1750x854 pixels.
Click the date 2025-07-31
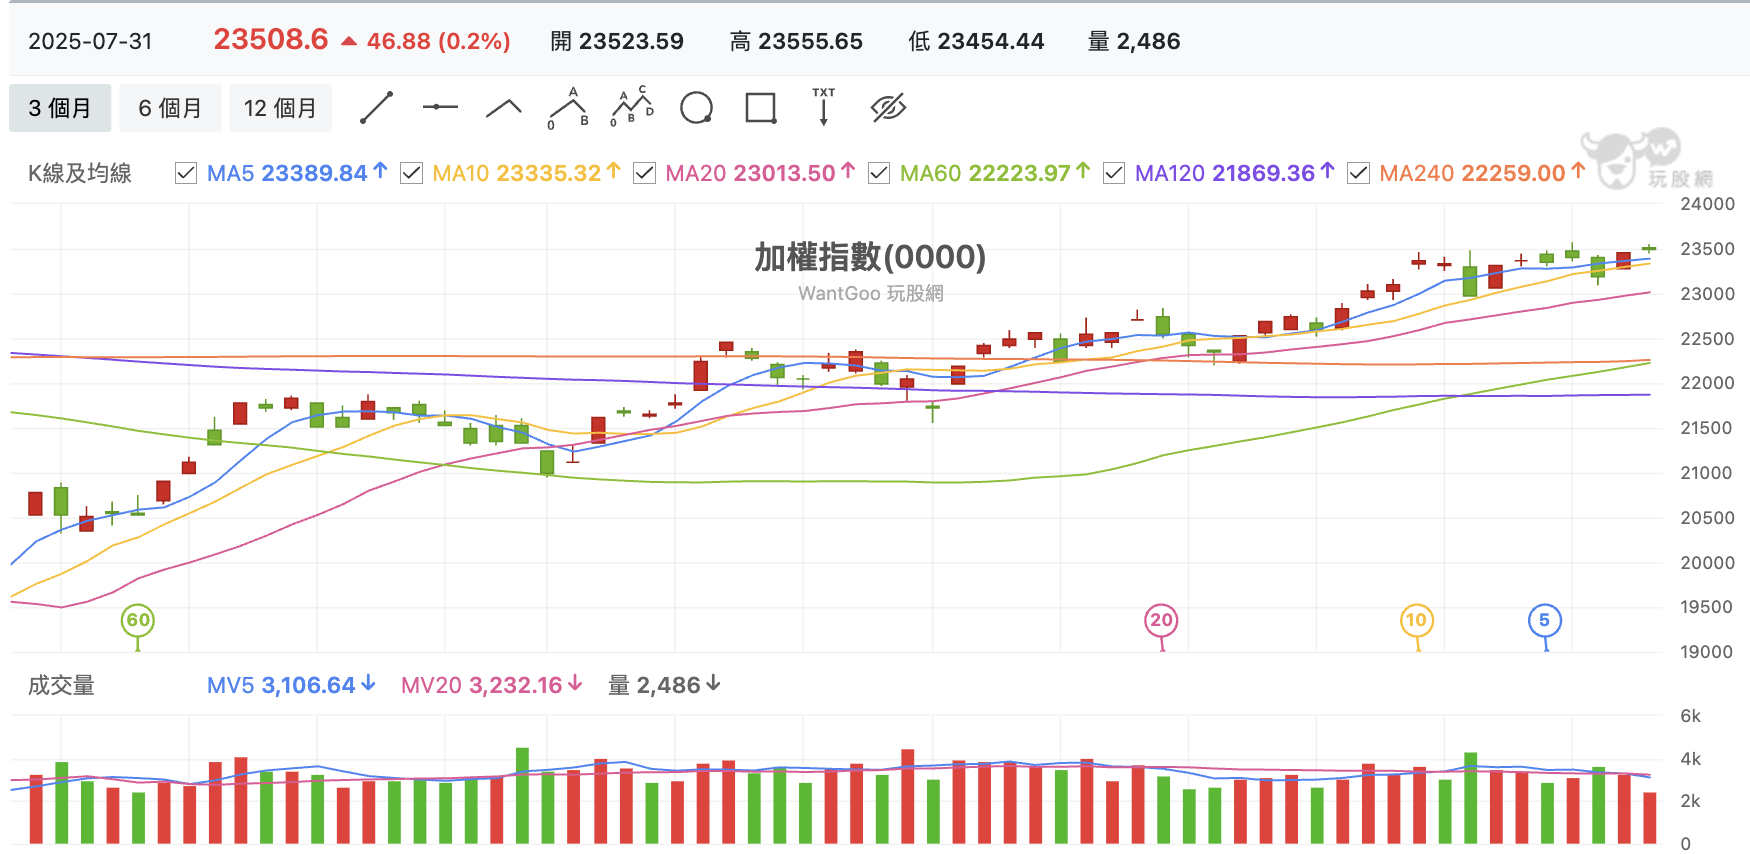[90, 41]
